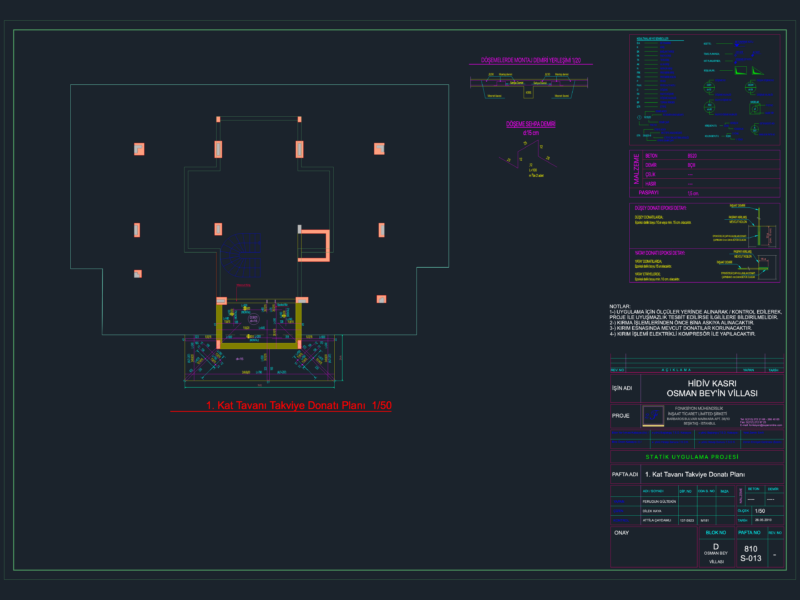
Task: Select the 'DÜŞEY DONATI EPOKSİ DETAYI' heading
Action: (660, 208)
